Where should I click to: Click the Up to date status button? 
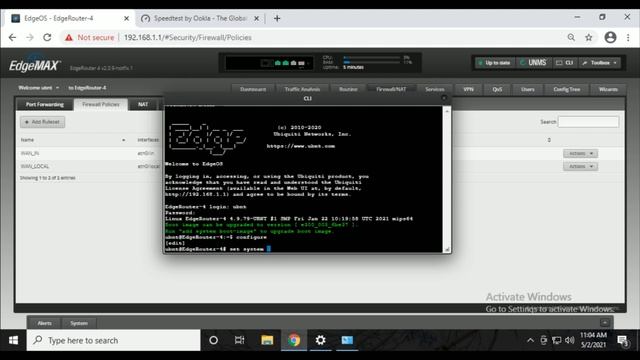tap(494, 63)
